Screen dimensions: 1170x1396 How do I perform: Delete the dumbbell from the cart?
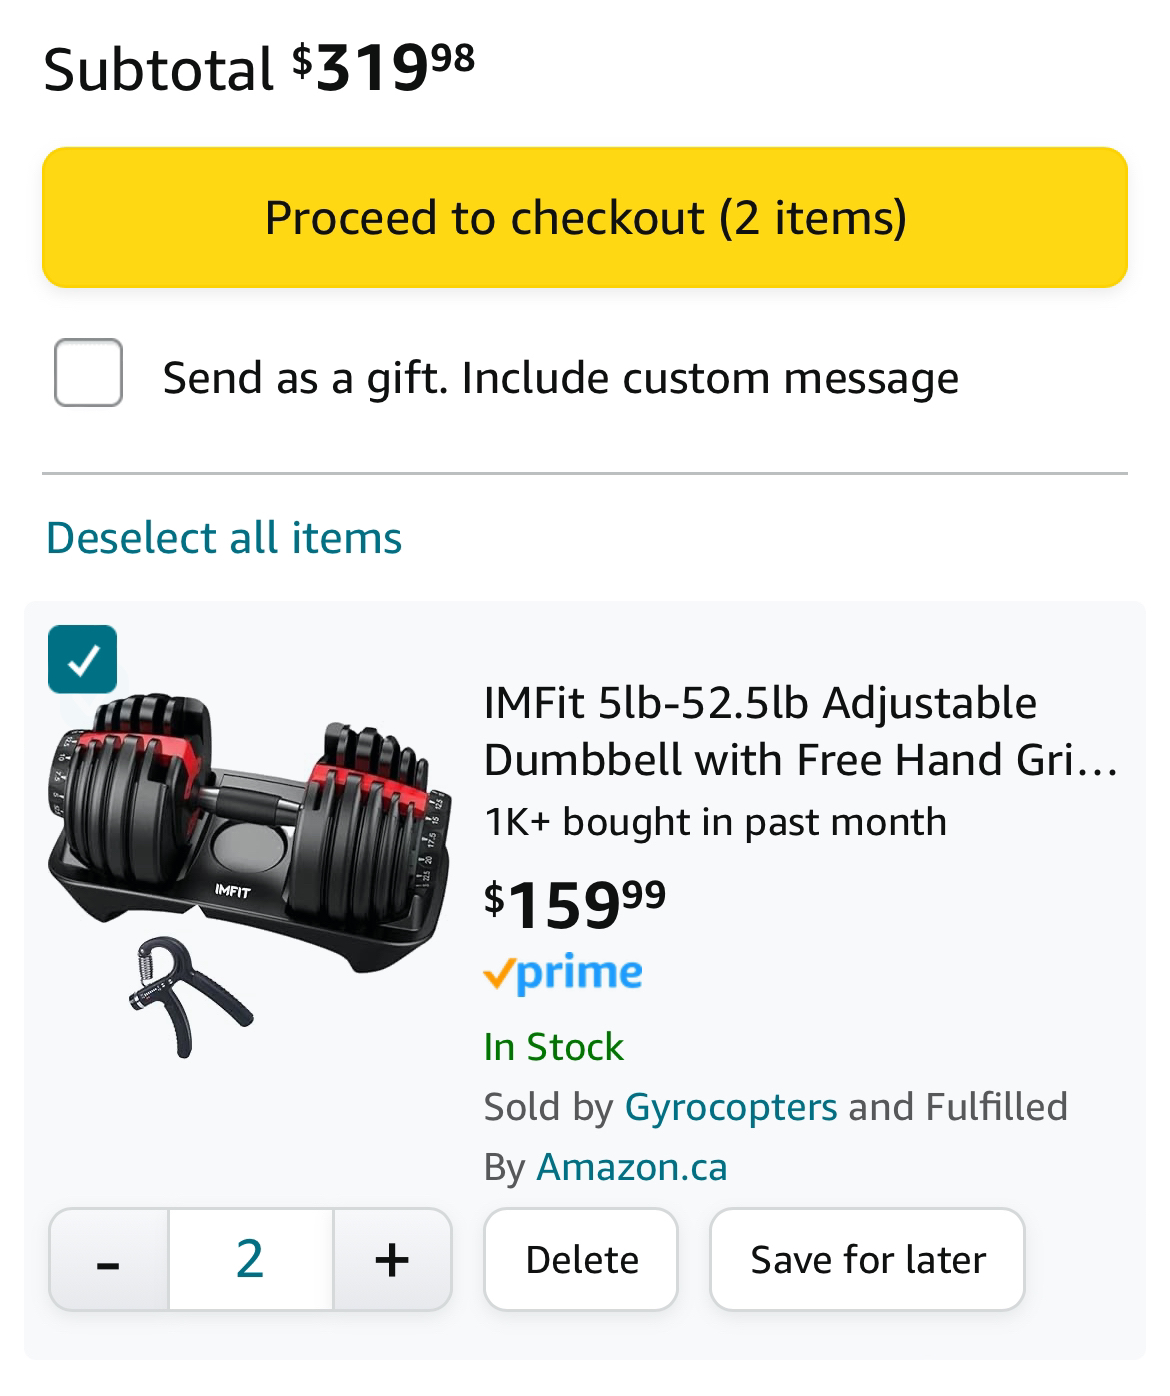pyautogui.click(x=580, y=1258)
